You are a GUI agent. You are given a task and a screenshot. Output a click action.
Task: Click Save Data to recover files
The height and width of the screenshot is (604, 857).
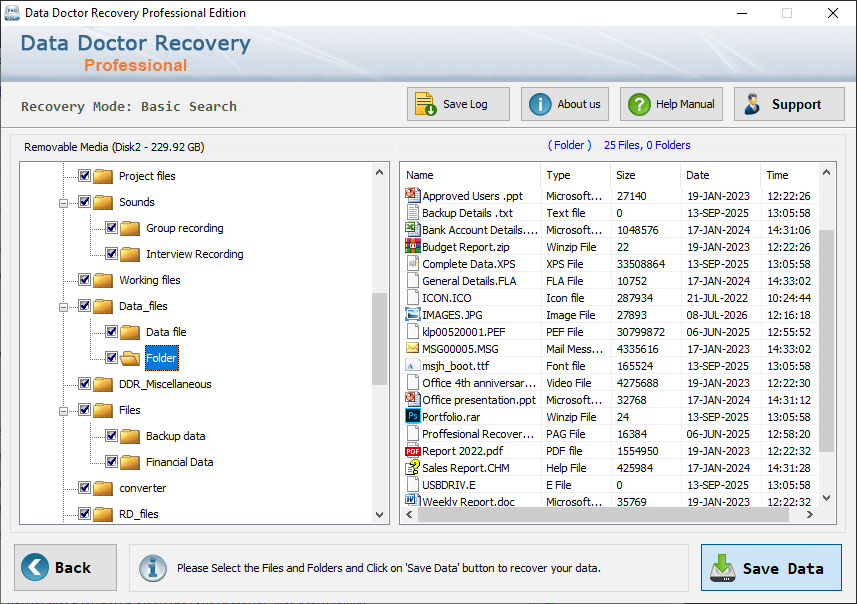pos(771,567)
